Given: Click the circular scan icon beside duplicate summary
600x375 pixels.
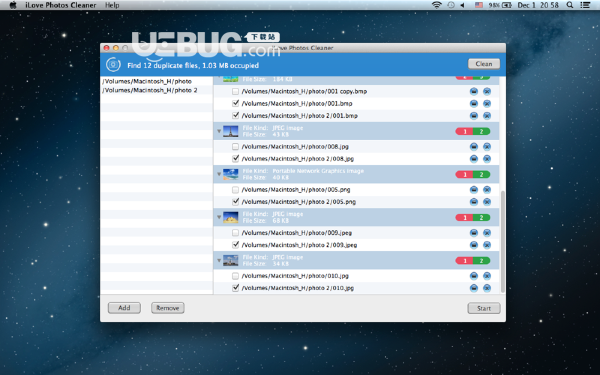Looking at the screenshot, I should [x=113, y=65].
